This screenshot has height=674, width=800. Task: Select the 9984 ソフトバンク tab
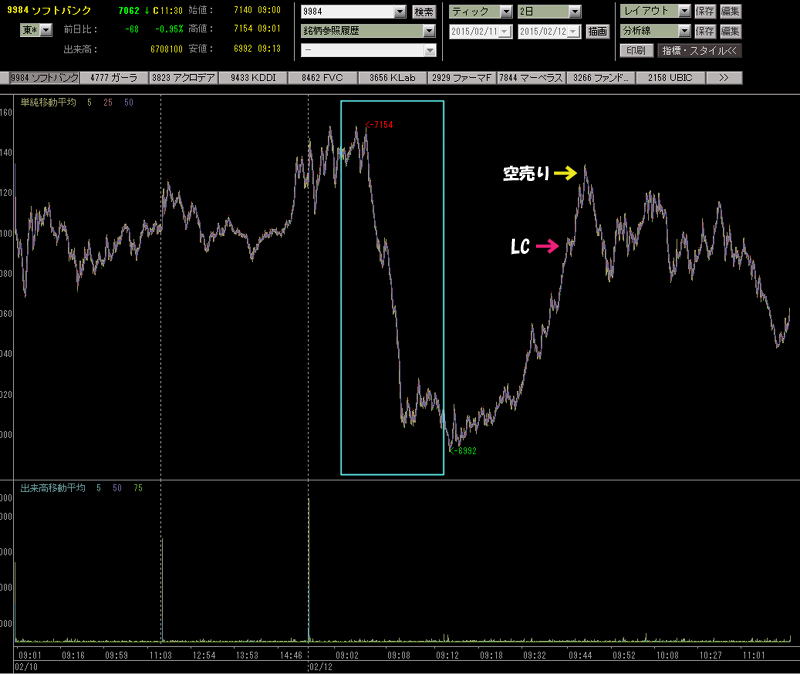tap(44, 78)
